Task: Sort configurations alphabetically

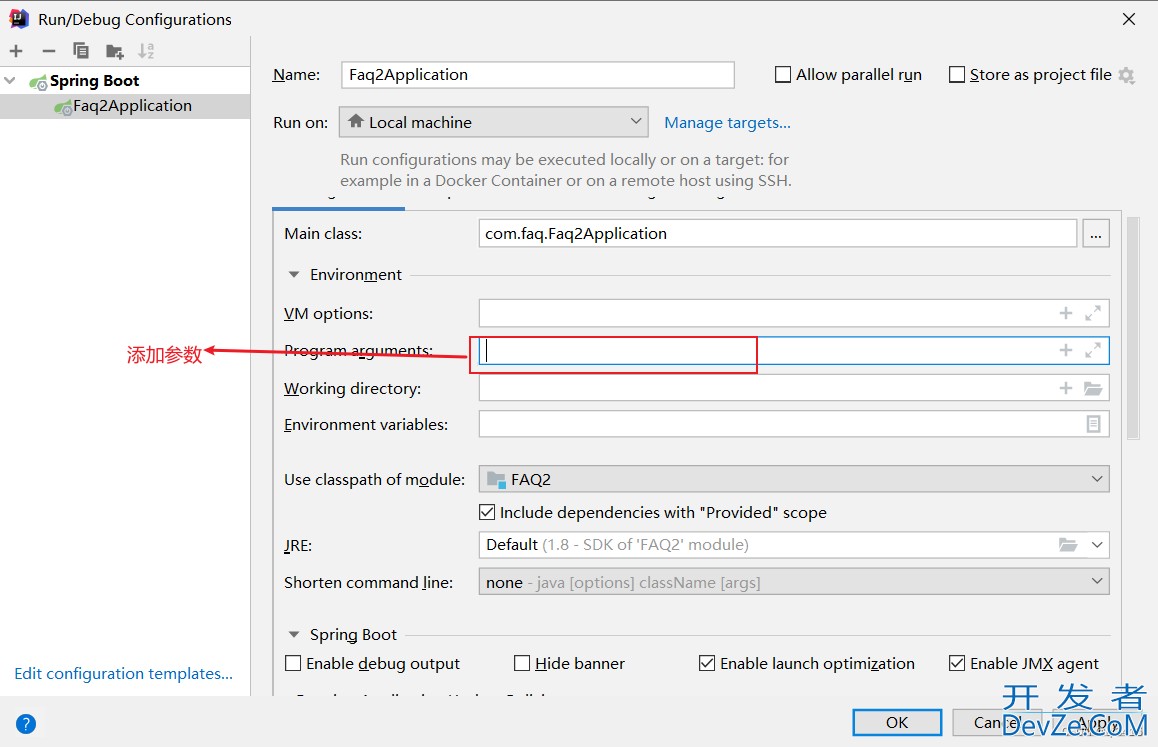Action: point(146,51)
